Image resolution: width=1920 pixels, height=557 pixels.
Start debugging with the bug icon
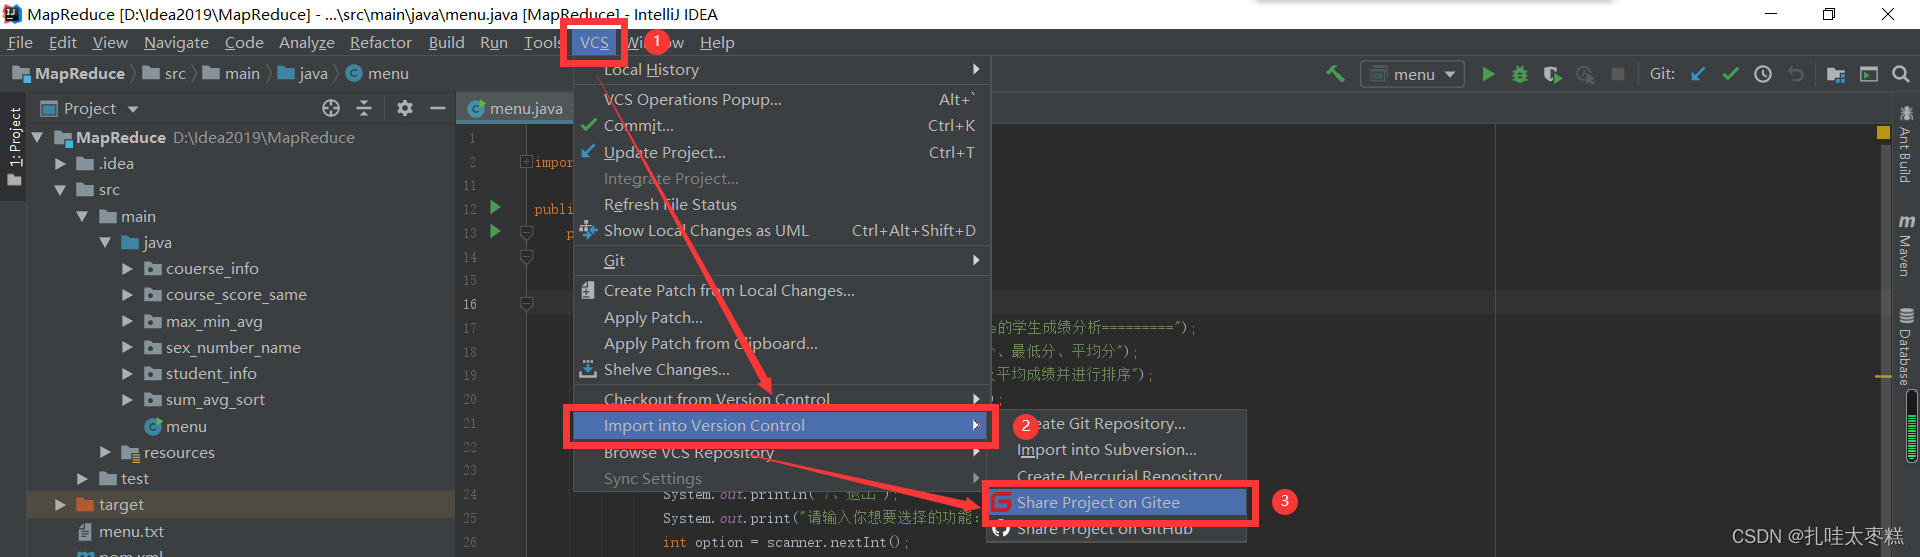pos(1520,74)
